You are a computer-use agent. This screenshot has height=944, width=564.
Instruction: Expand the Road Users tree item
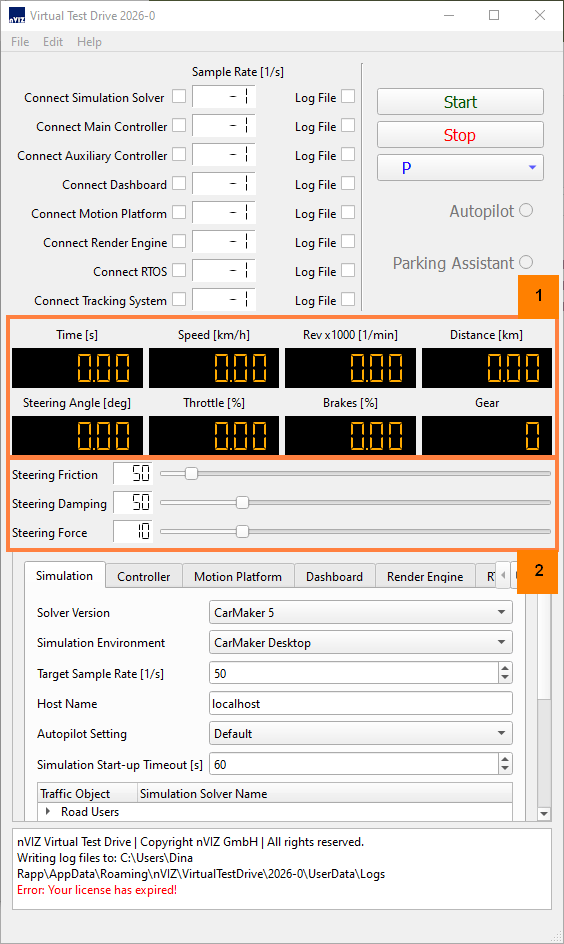(x=48, y=811)
